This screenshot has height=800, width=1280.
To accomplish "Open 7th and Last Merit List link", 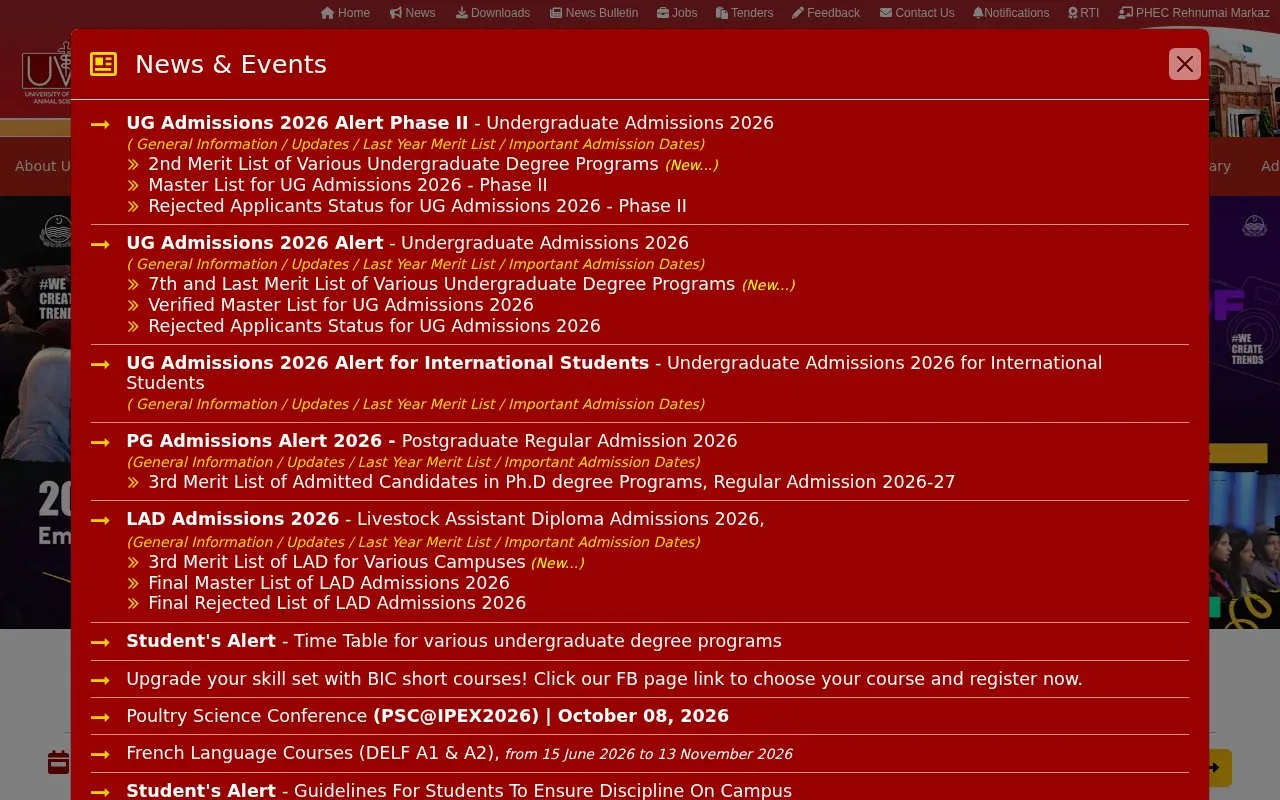I will tap(441, 284).
